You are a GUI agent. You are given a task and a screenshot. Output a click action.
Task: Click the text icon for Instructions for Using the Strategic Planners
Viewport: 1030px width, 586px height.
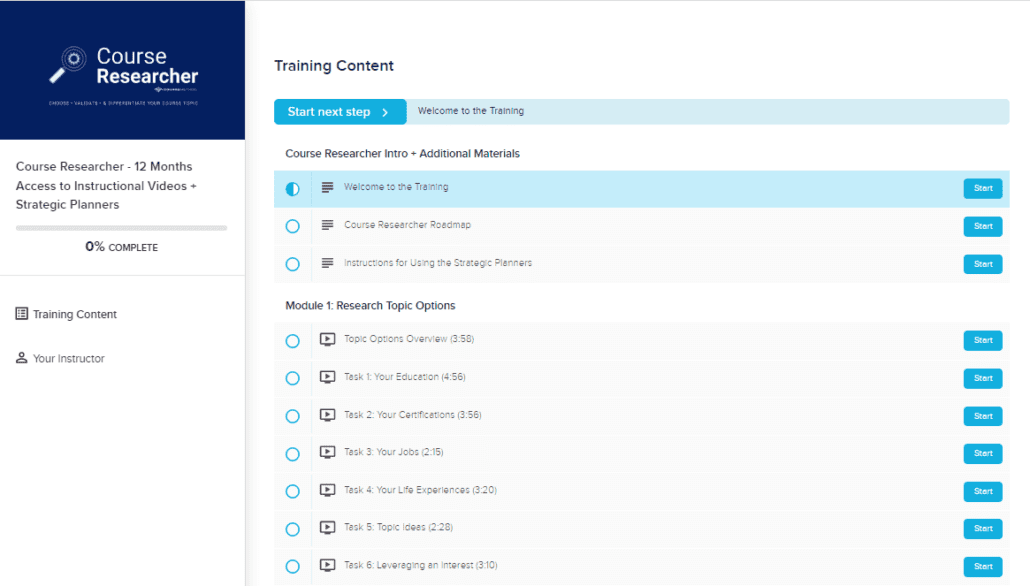pyautogui.click(x=327, y=263)
